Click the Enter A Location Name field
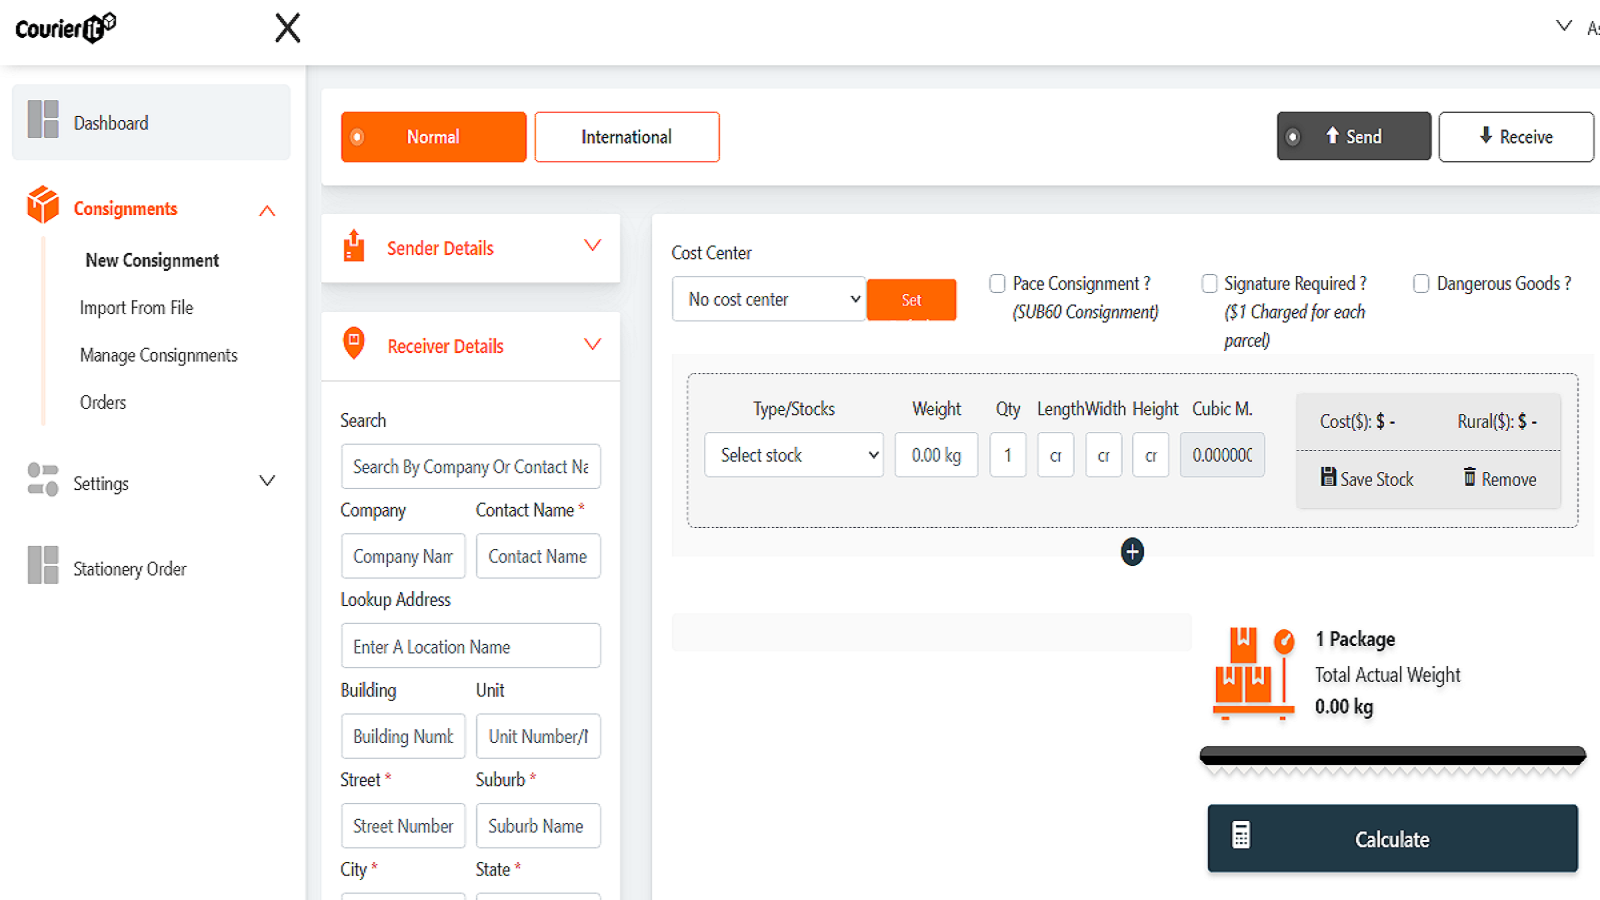The height and width of the screenshot is (900, 1600). pyautogui.click(x=470, y=646)
